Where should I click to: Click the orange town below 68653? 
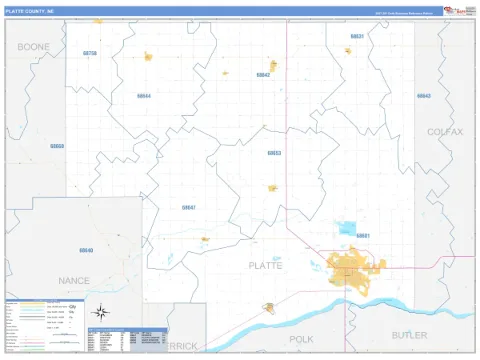[x=272, y=188]
